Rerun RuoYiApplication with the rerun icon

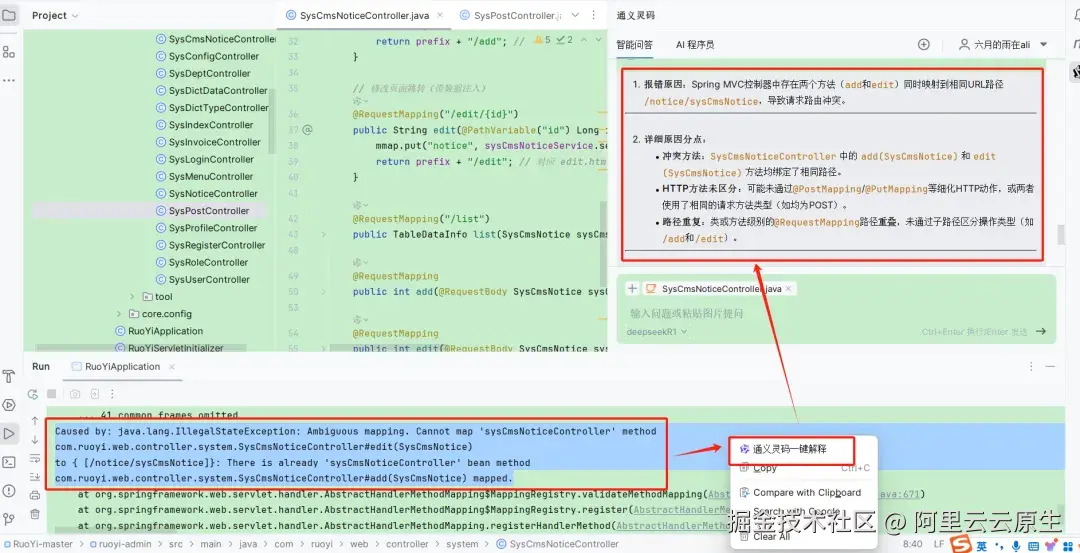pyautogui.click(x=32, y=394)
